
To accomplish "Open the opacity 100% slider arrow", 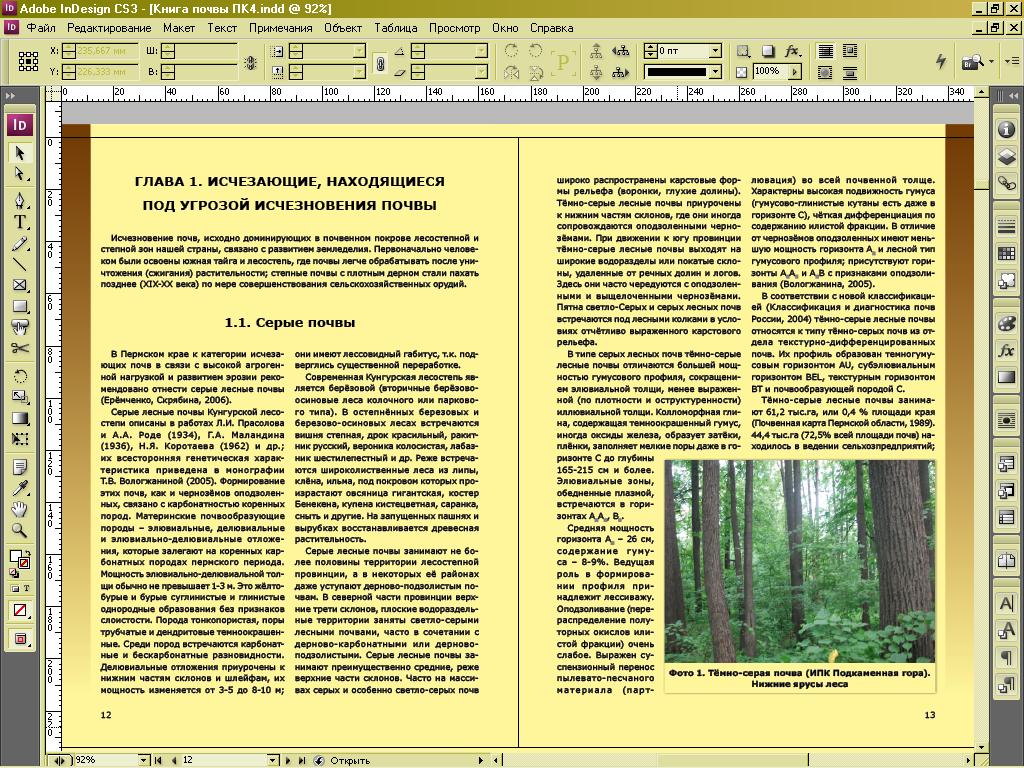I will 795,72.
